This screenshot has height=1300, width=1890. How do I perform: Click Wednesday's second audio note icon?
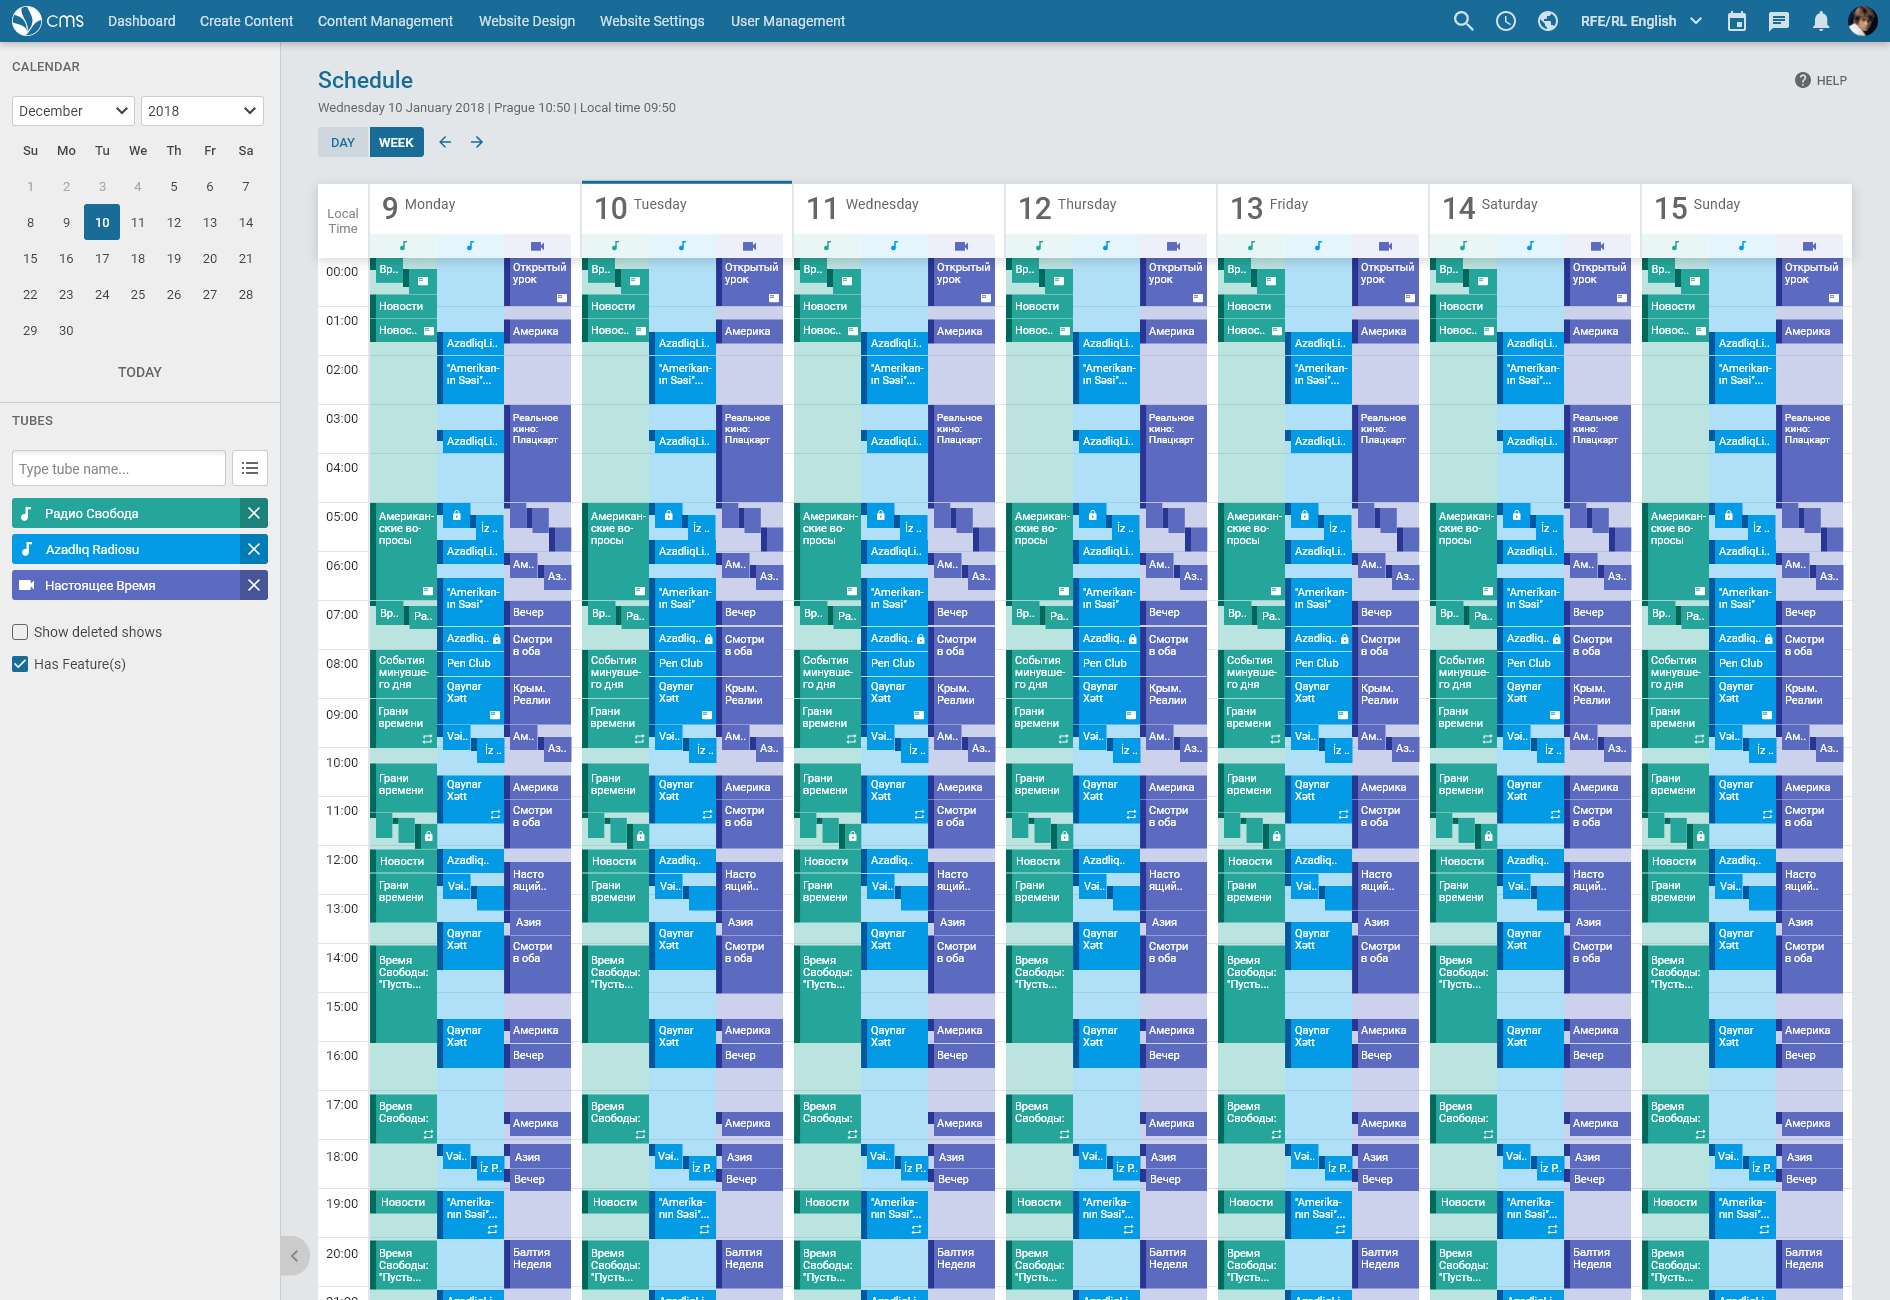click(894, 246)
